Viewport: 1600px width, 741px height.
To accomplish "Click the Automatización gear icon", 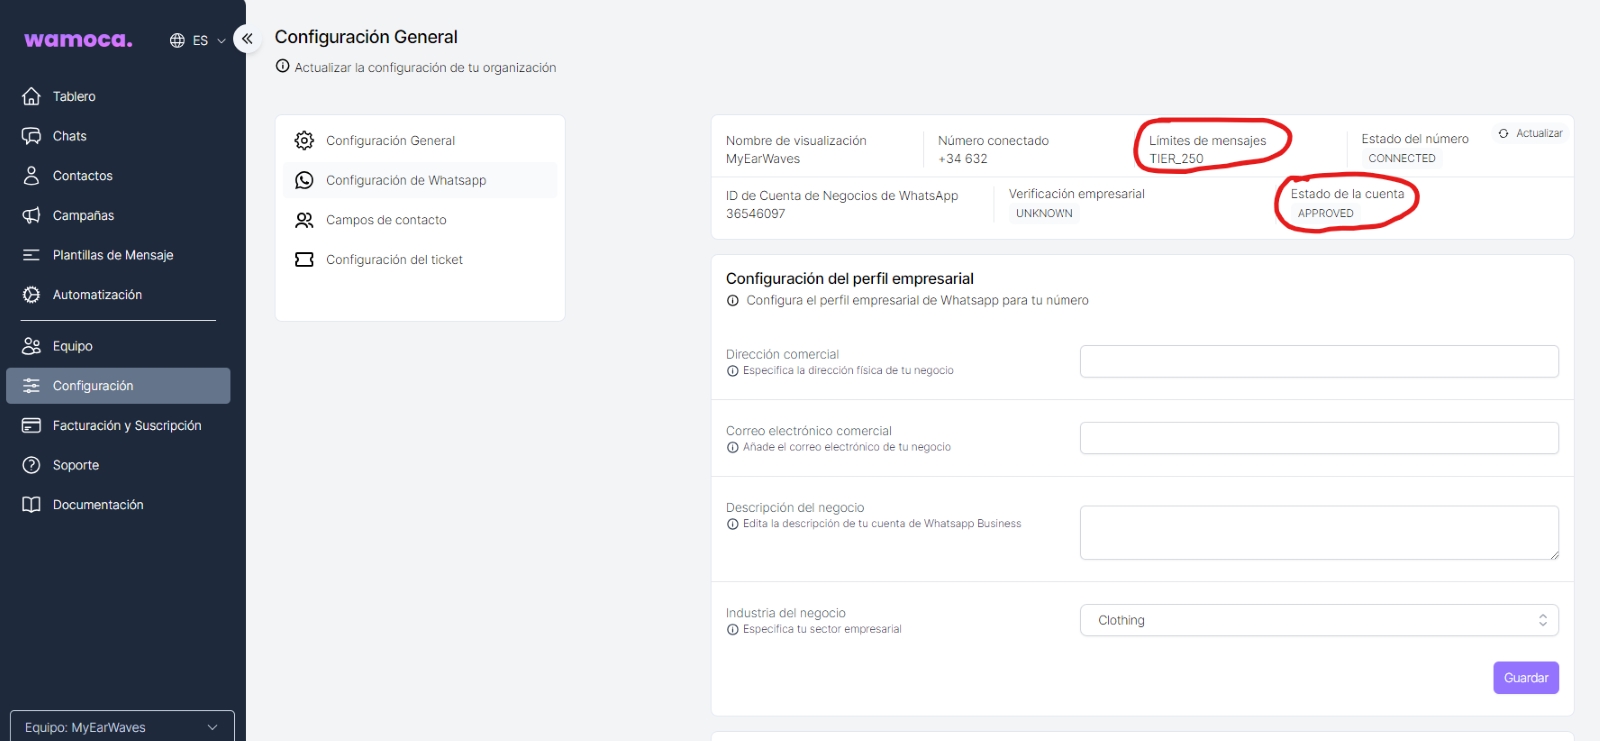I will (x=32, y=295).
